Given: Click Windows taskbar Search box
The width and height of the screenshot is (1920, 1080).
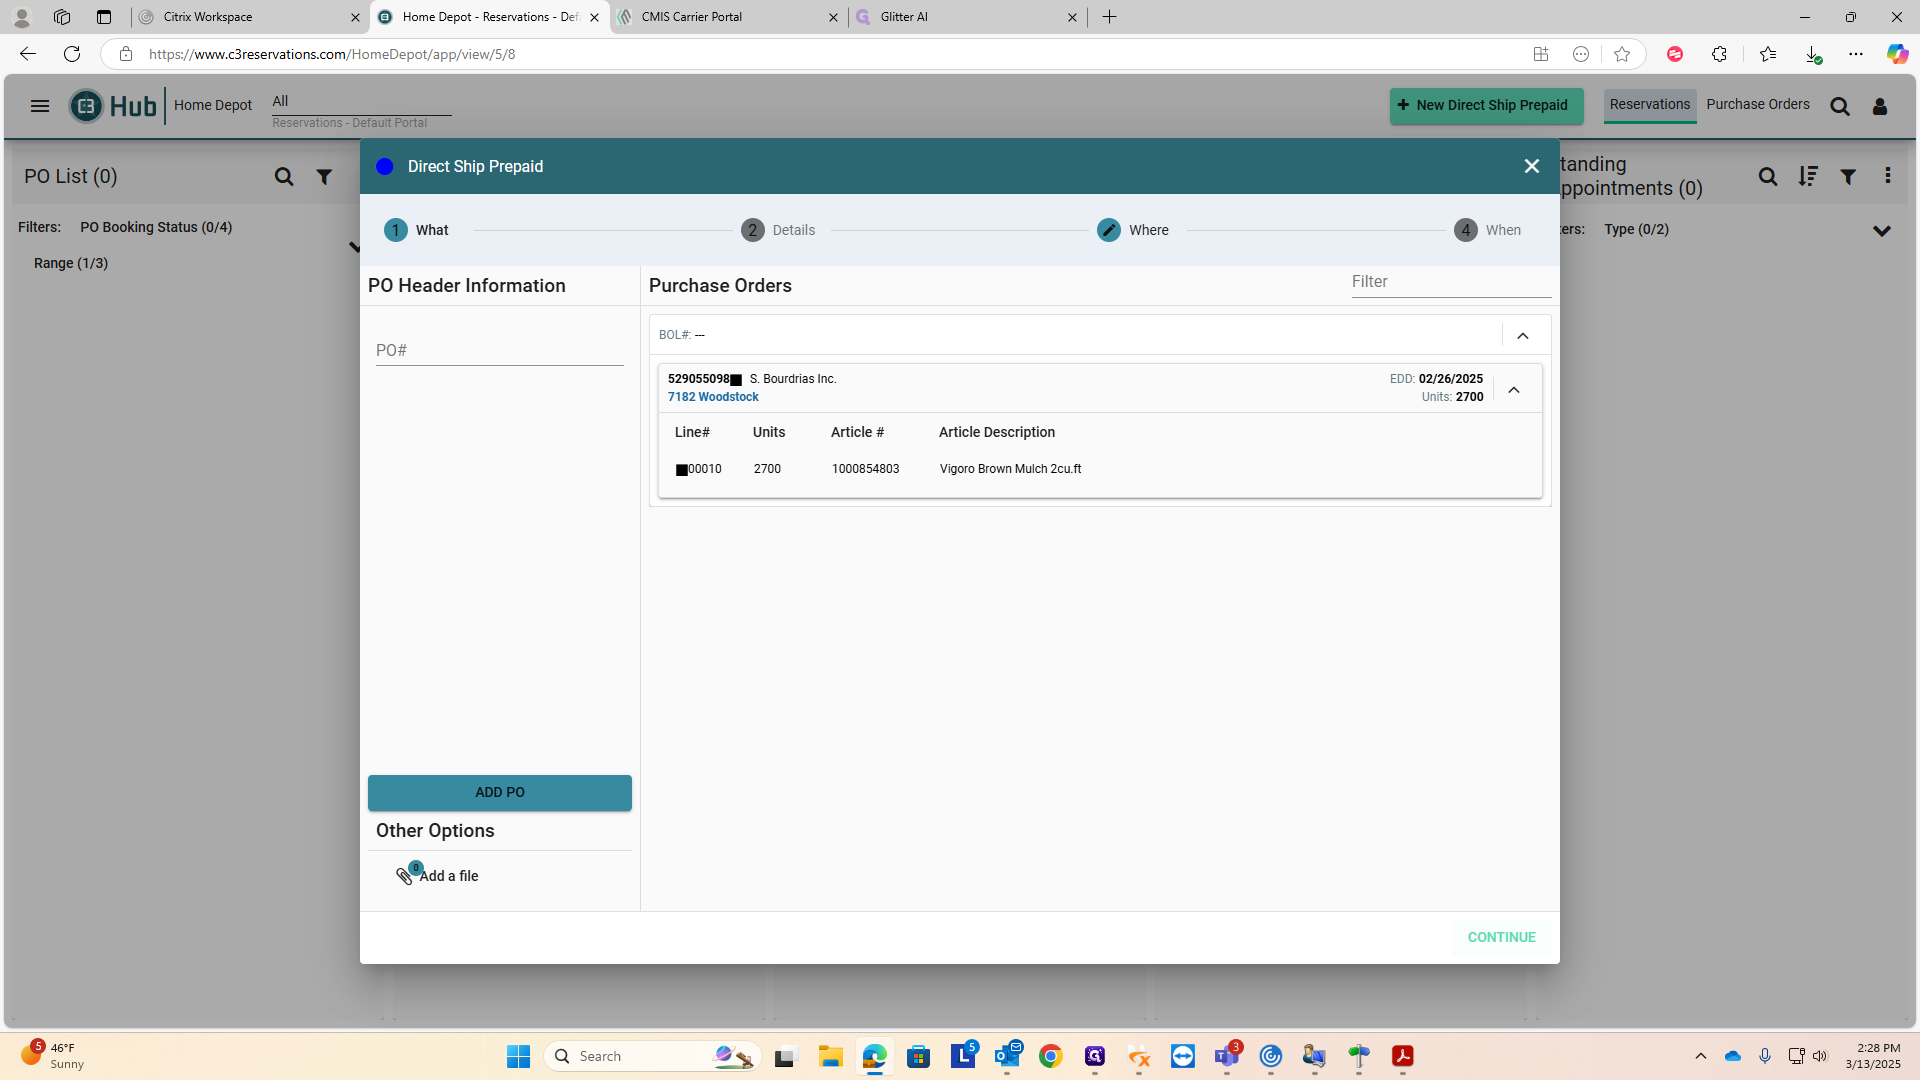Looking at the screenshot, I should click(652, 1056).
